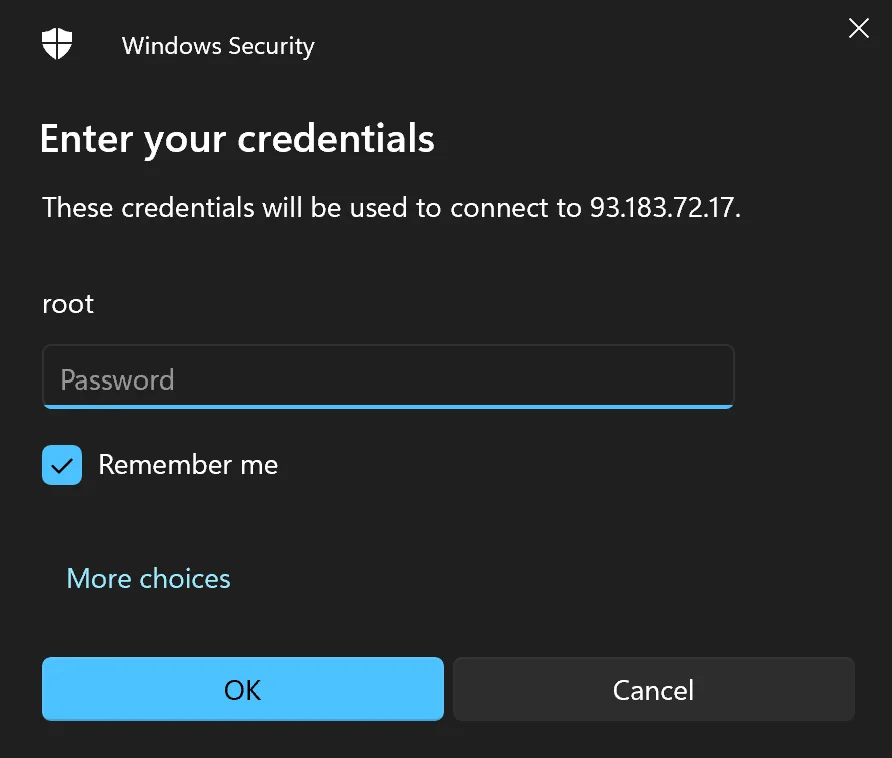Uncheck the Remember me checkbox
Screen dimensions: 892x758
(62, 465)
